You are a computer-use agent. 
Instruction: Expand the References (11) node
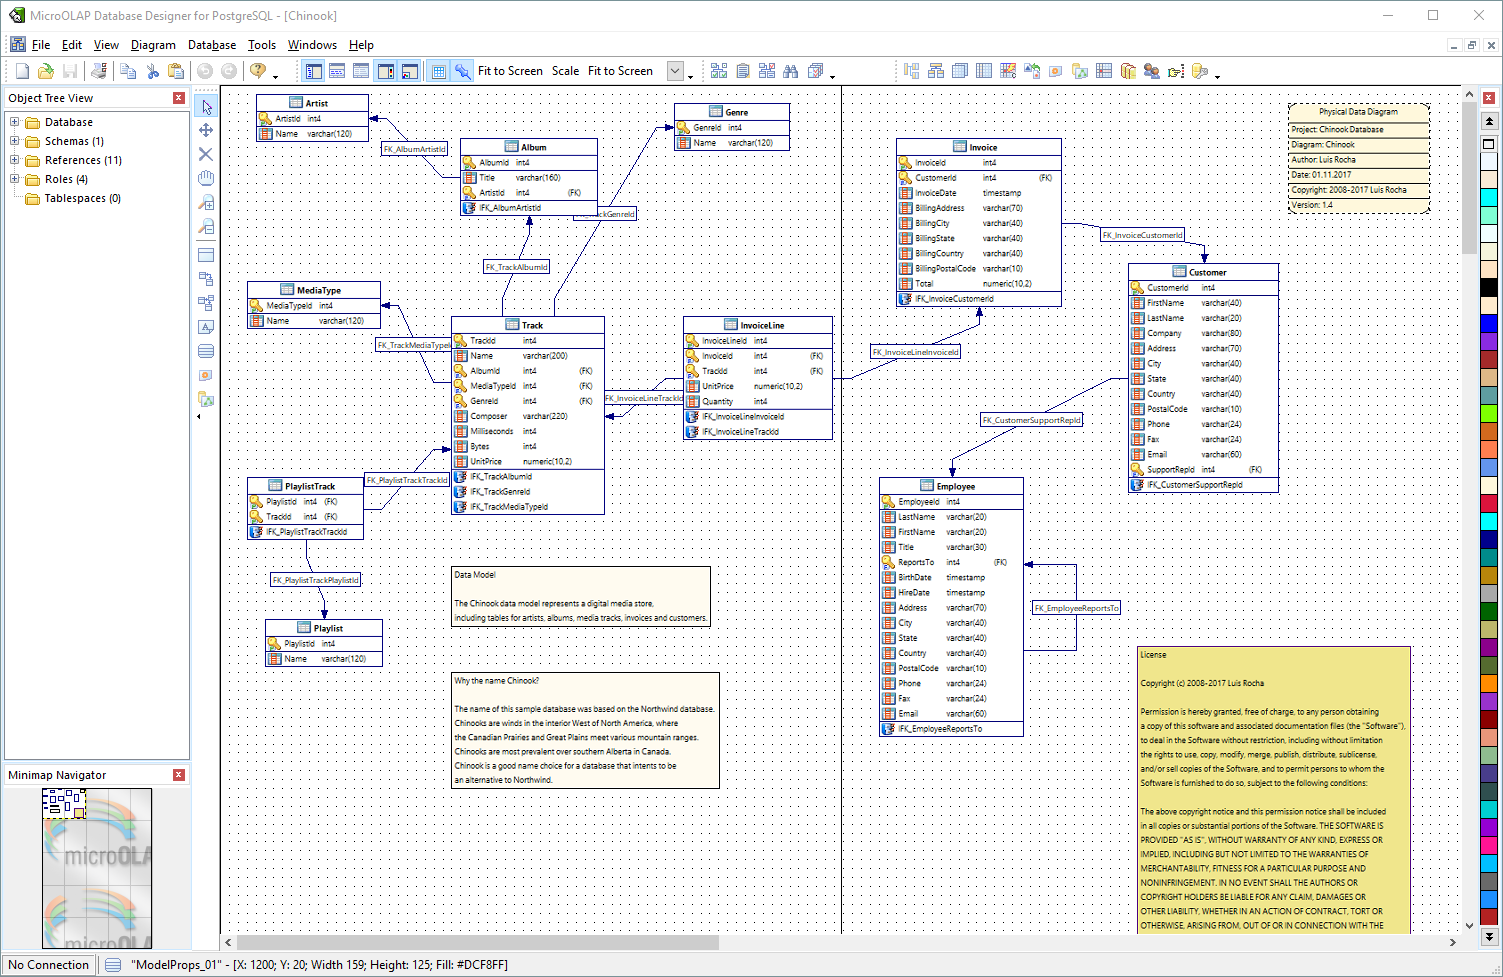(15, 160)
